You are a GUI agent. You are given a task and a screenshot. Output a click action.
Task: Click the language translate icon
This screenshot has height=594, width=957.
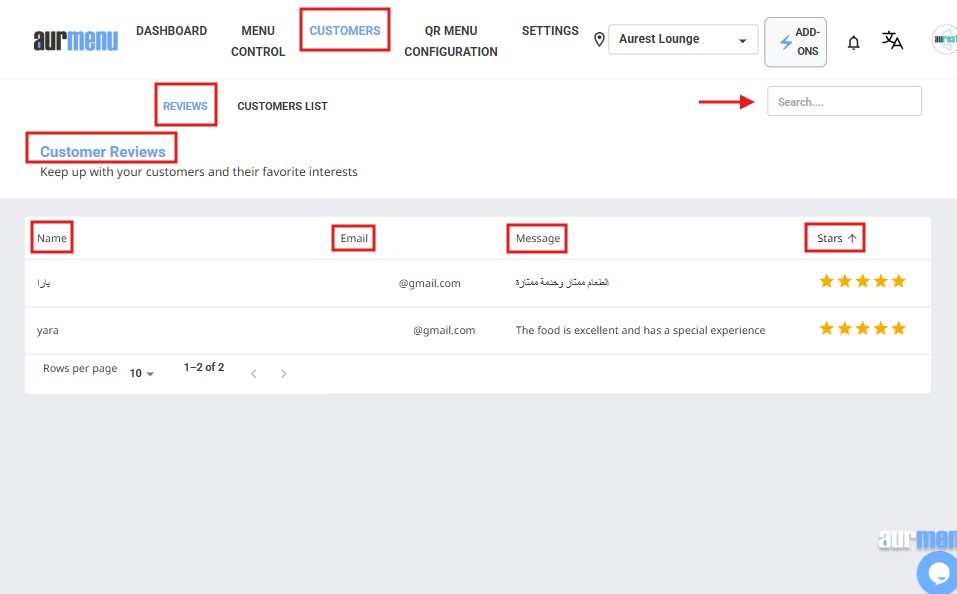(x=892, y=40)
